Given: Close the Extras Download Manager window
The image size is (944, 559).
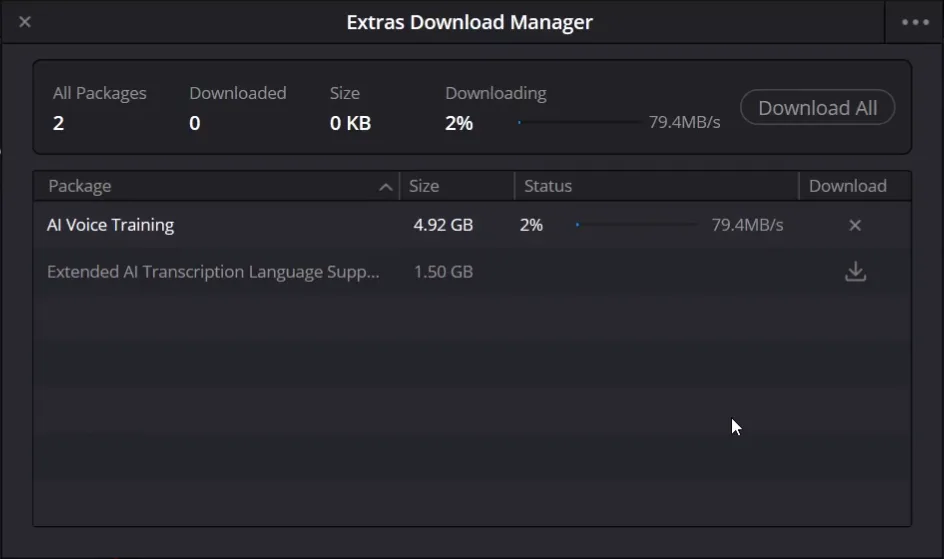Looking at the screenshot, I should click(x=25, y=22).
